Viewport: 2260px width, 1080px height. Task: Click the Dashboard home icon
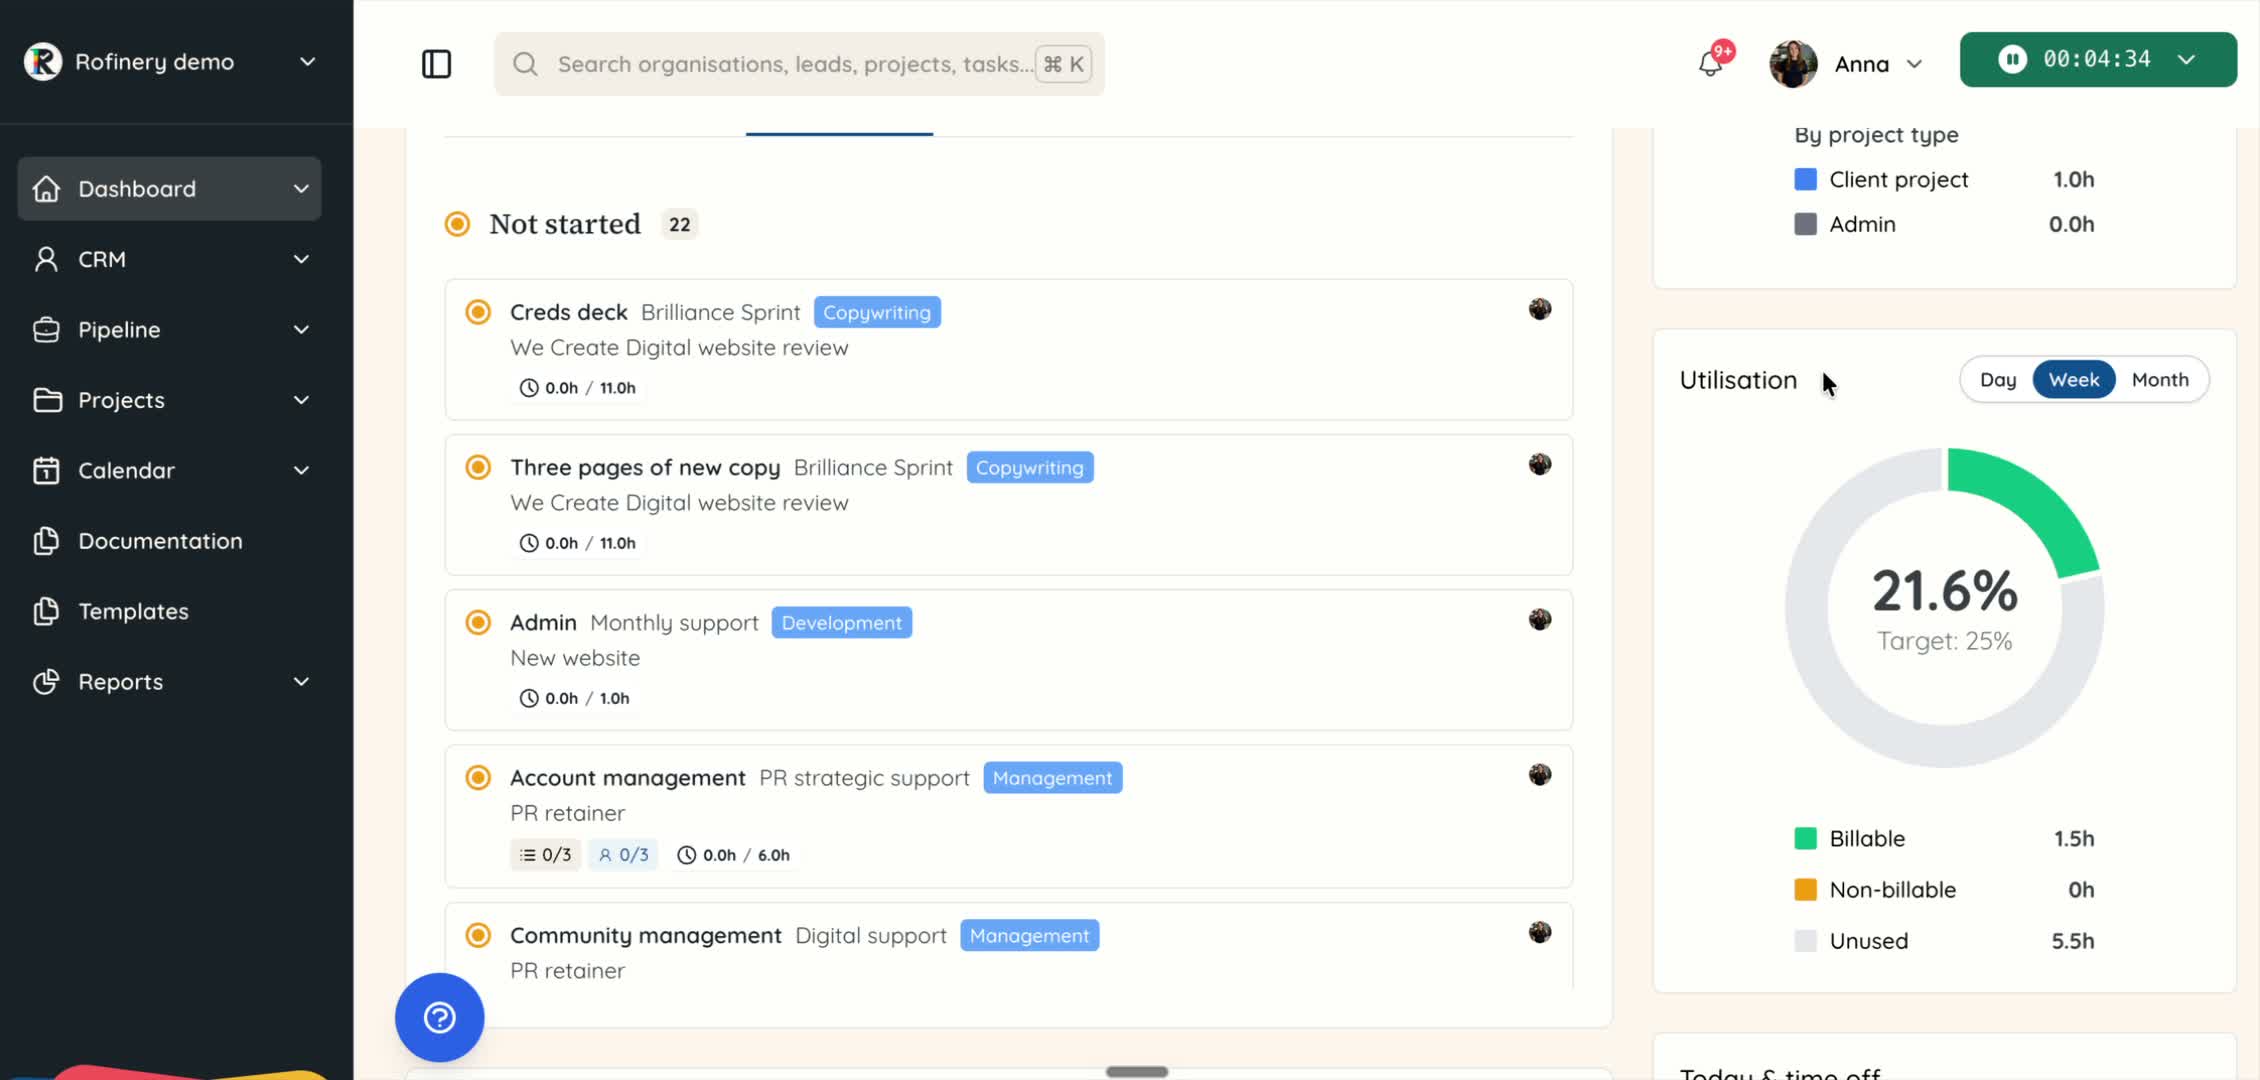click(x=46, y=189)
